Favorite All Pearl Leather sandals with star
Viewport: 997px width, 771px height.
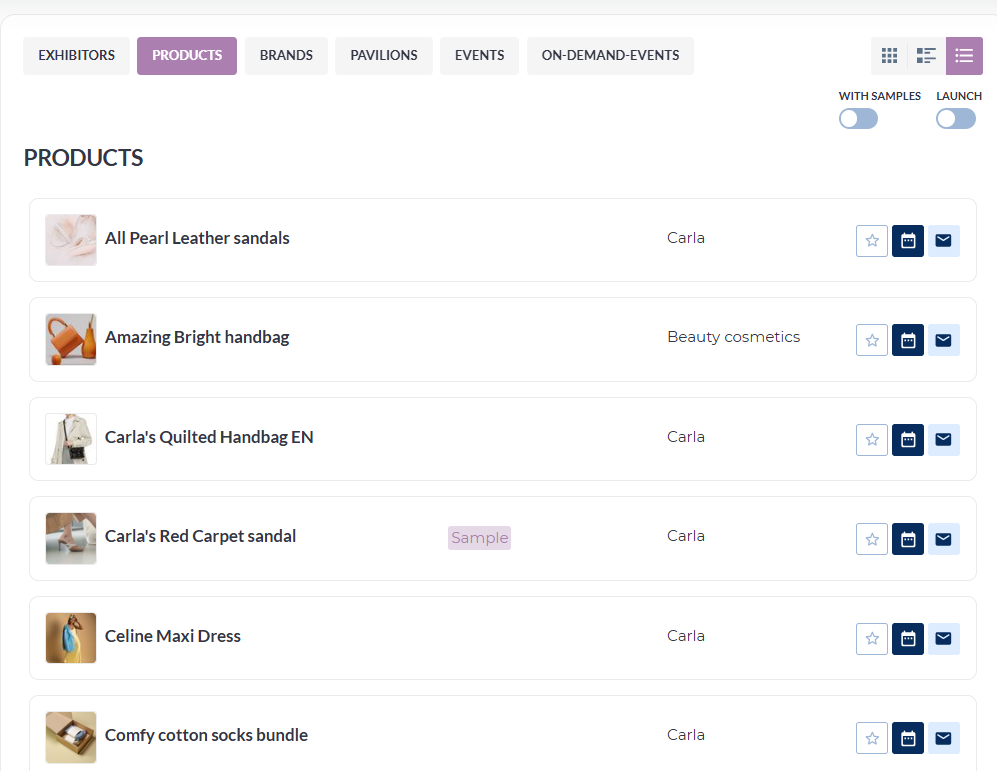pyautogui.click(x=872, y=241)
